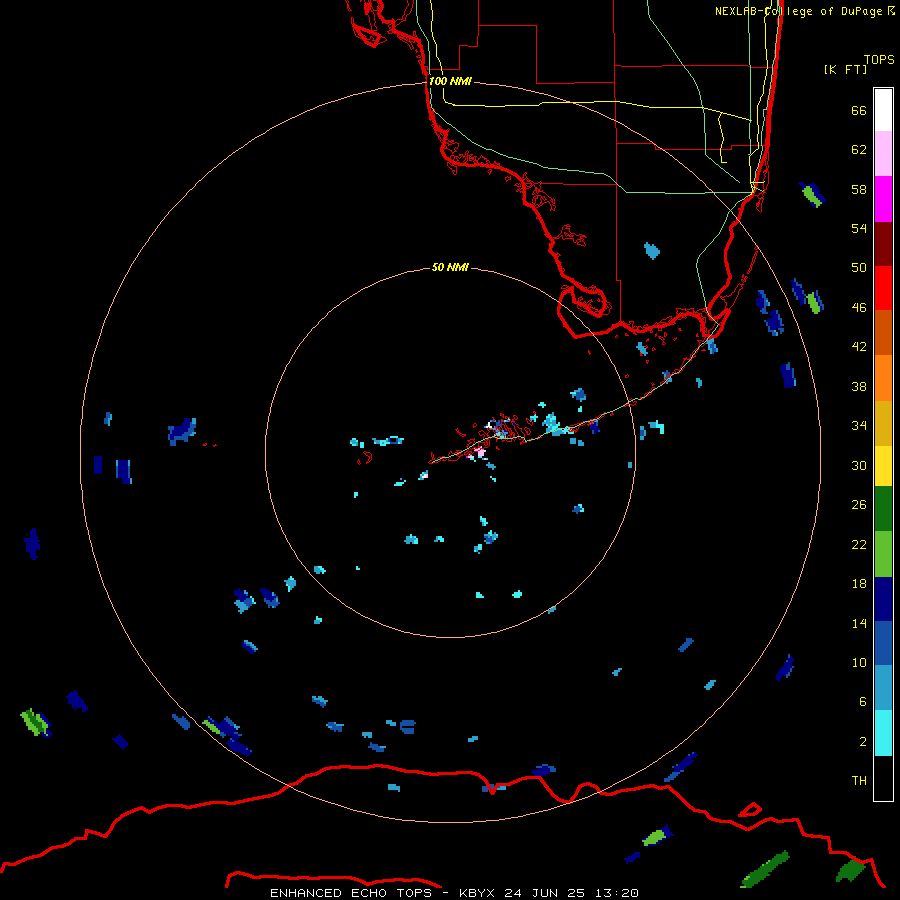Click the 46 value on the legend scale
900x900 pixels.
[859, 308]
